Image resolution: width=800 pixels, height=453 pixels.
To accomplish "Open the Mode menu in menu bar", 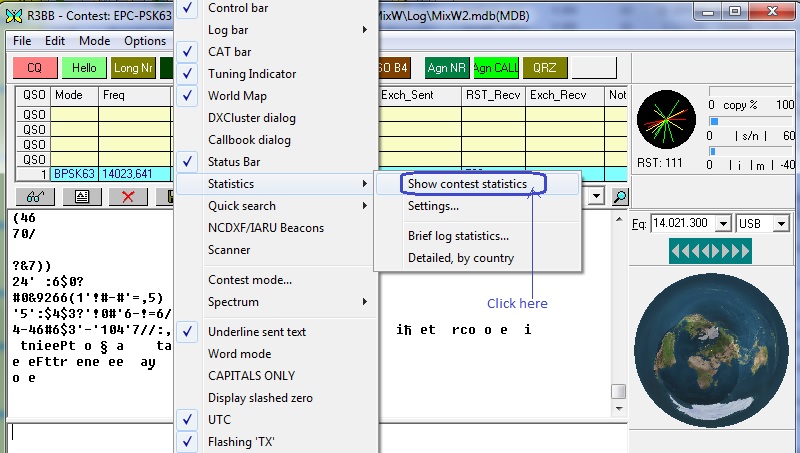I will click(95, 41).
